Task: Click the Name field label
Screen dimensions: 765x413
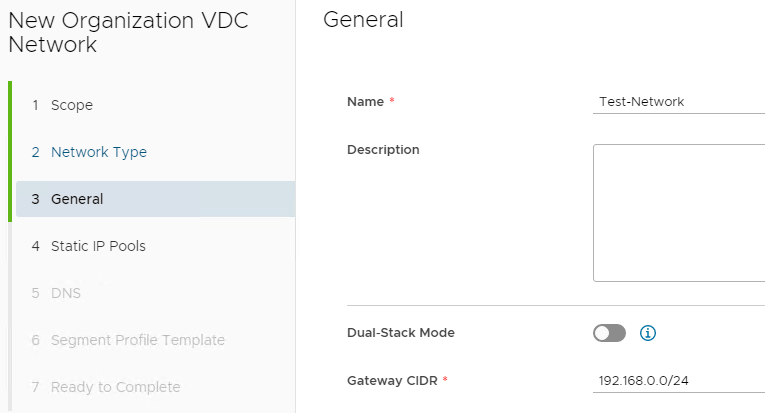Action: click(x=365, y=102)
